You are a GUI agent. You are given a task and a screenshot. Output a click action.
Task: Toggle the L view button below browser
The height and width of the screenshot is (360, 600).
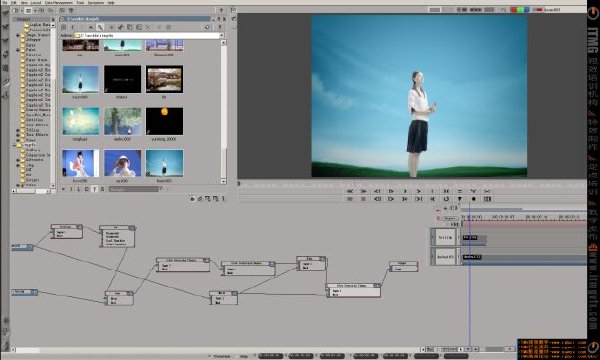tap(79, 189)
